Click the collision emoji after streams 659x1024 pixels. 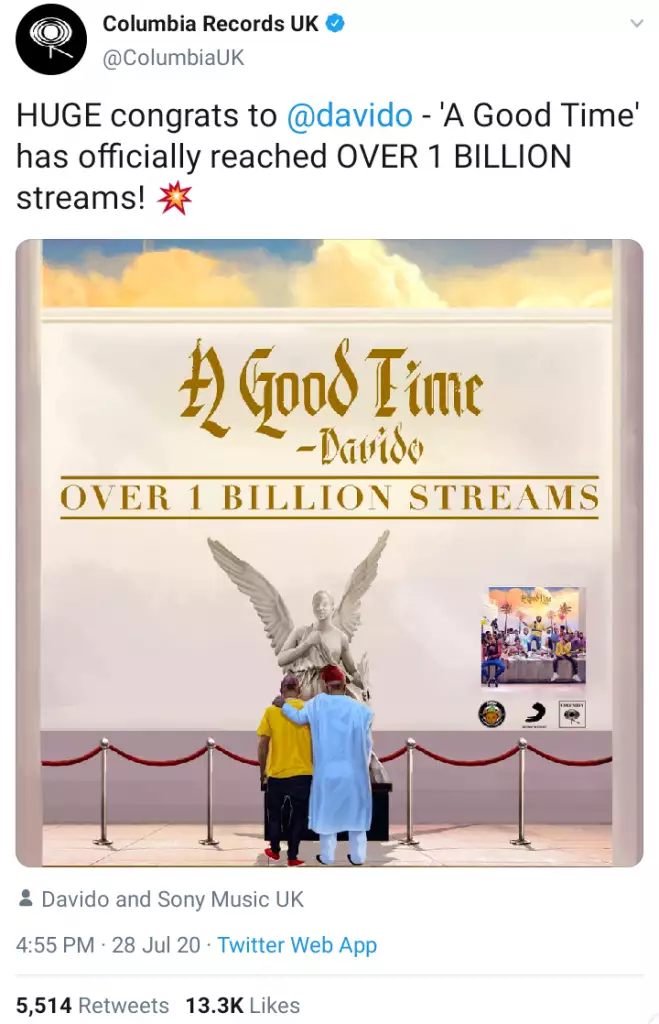coord(175,199)
